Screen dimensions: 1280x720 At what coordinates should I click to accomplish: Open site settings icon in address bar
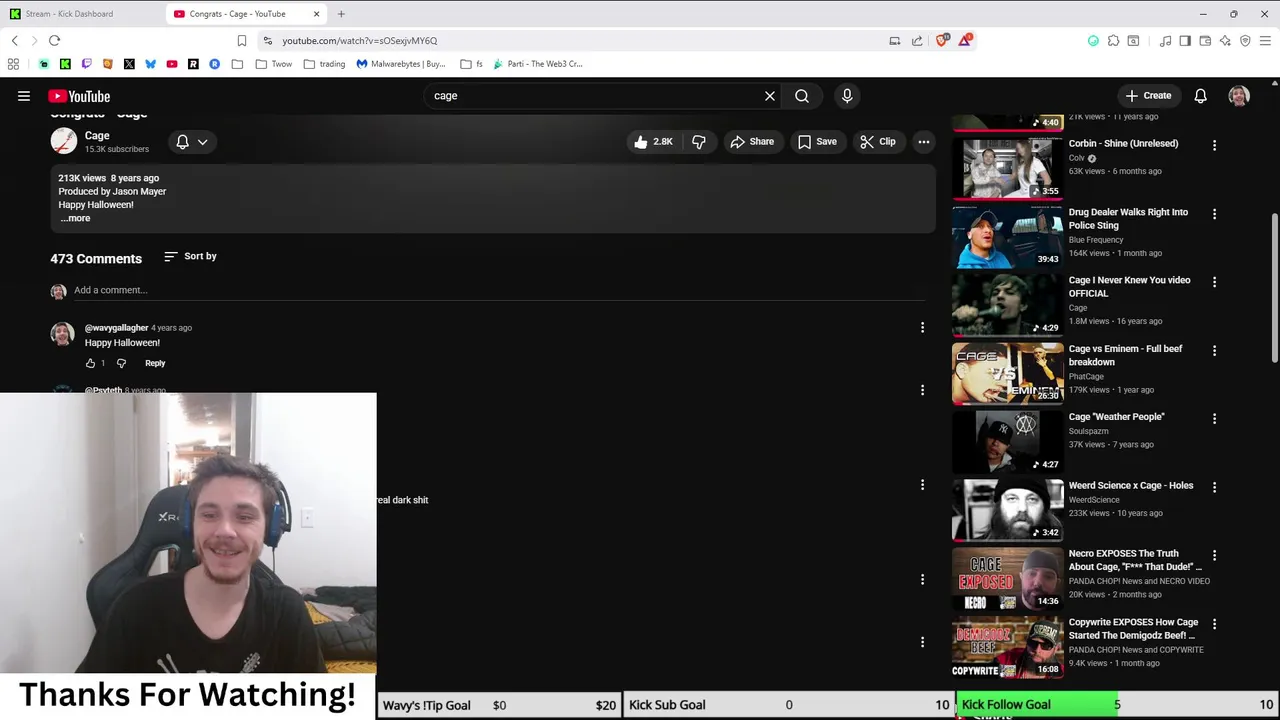(x=268, y=41)
